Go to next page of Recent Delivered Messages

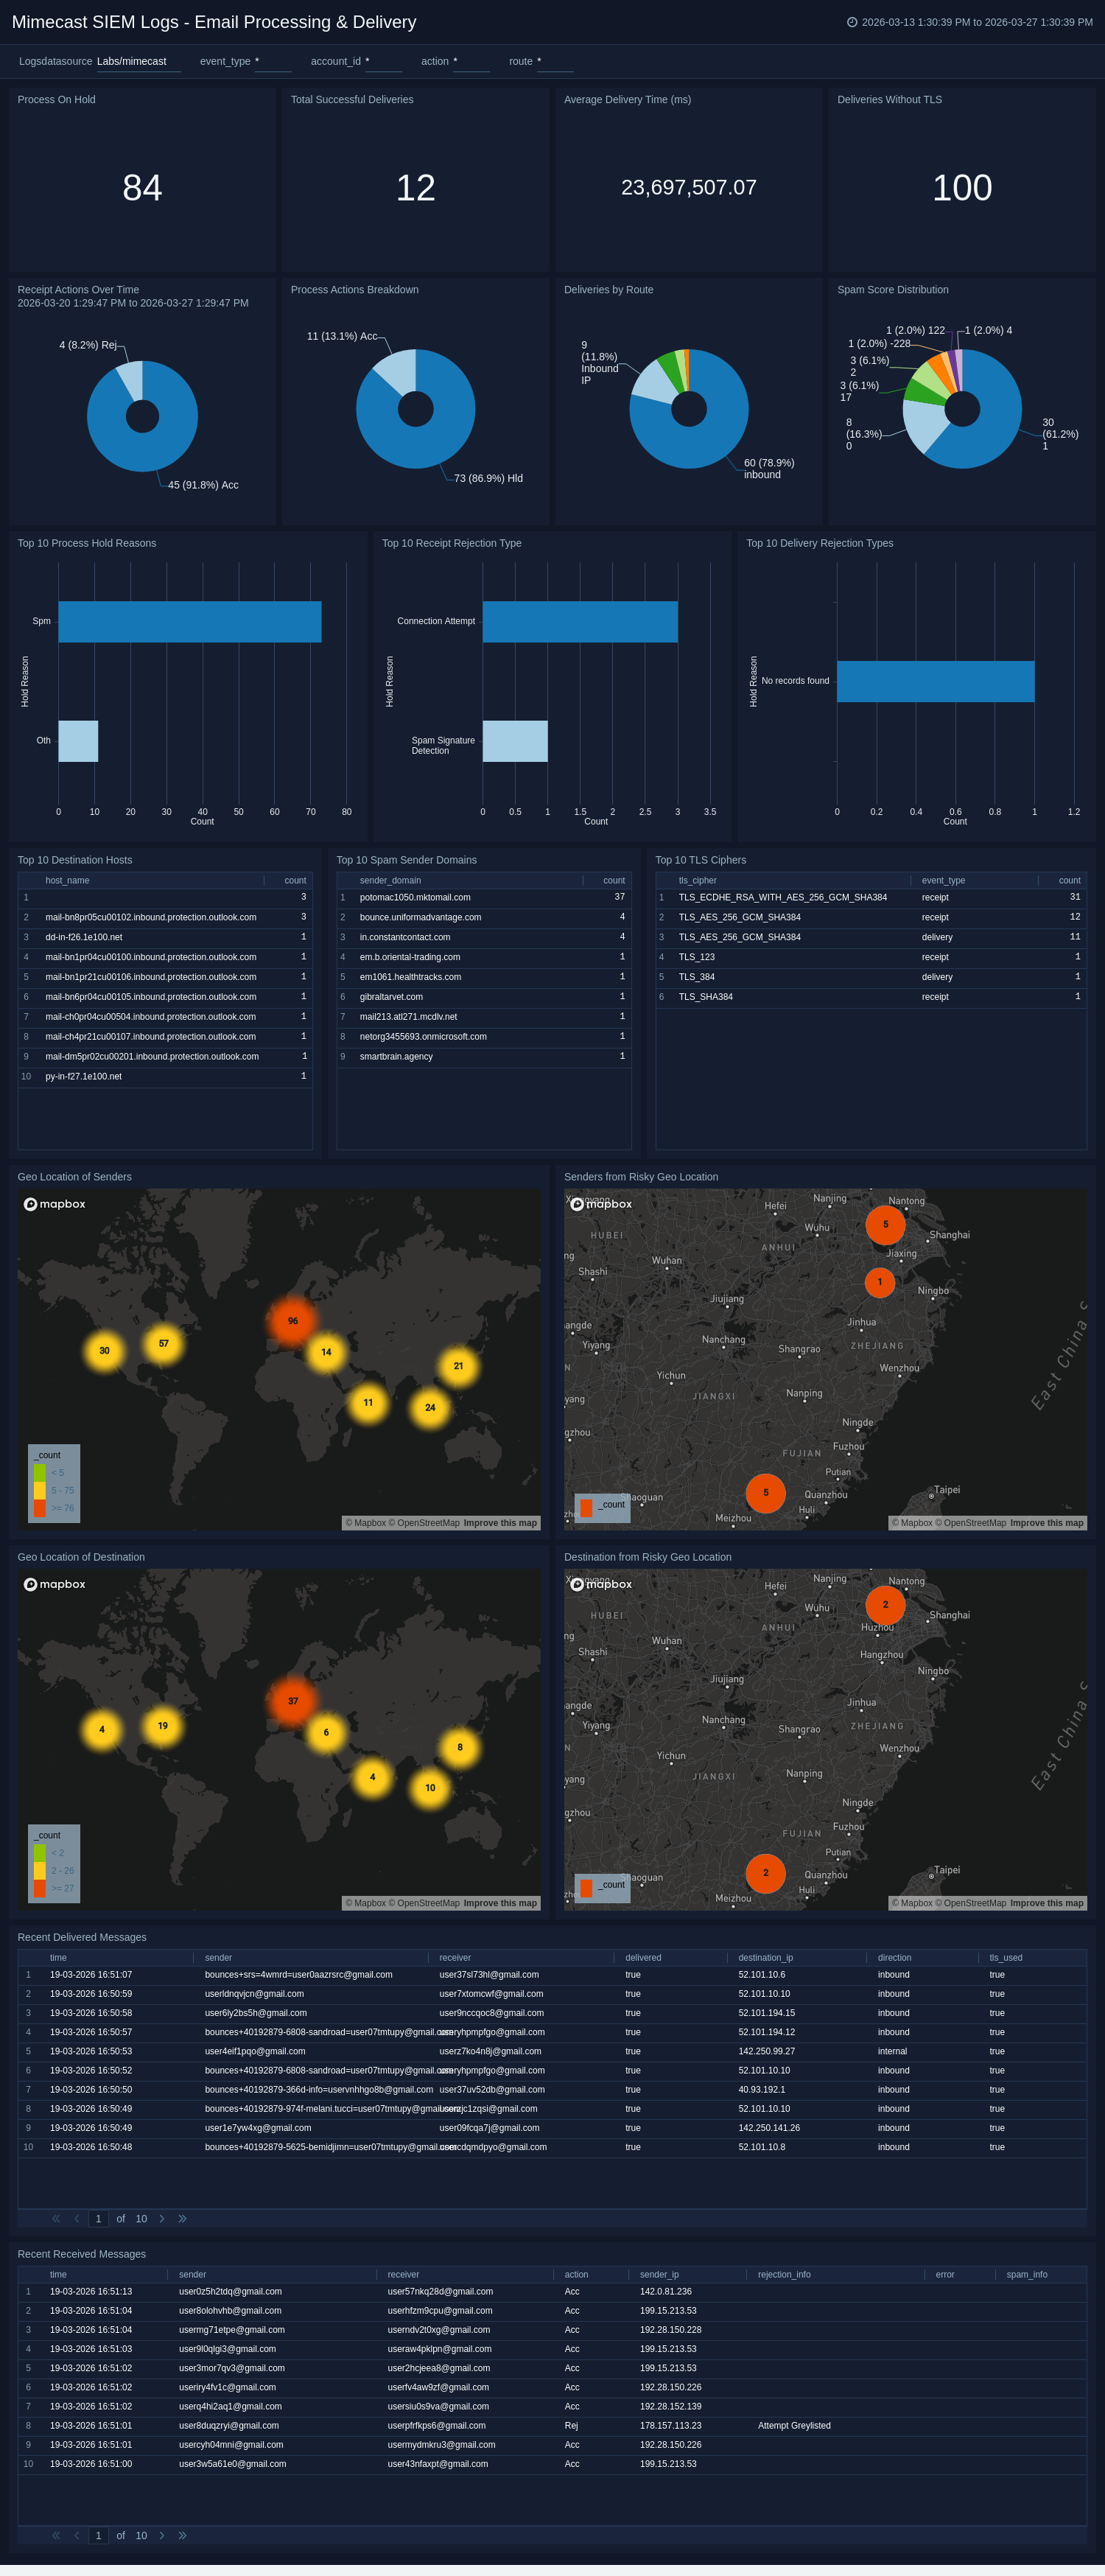pyautogui.click(x=162, y=2218)
